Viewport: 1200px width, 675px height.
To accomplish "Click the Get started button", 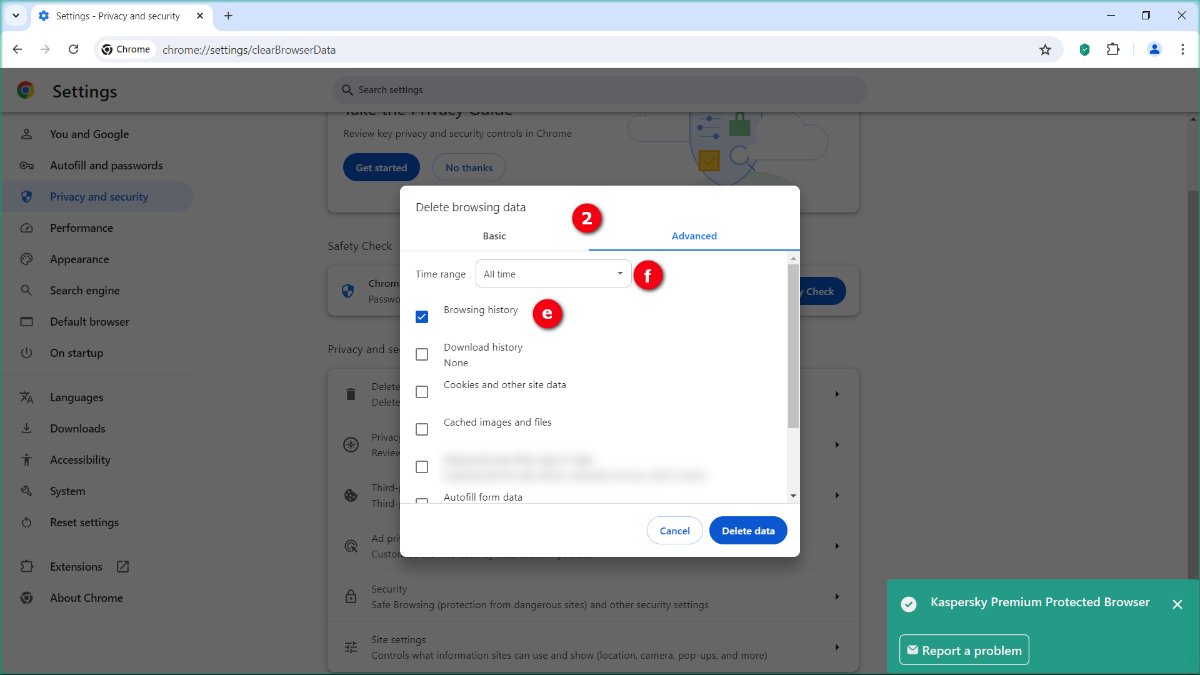I will 381,167.
